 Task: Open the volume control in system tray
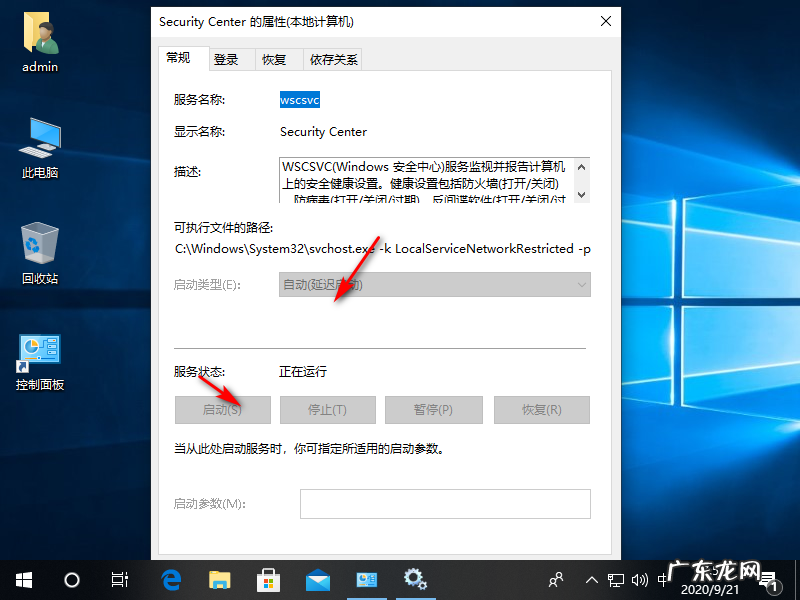point(641,580)
